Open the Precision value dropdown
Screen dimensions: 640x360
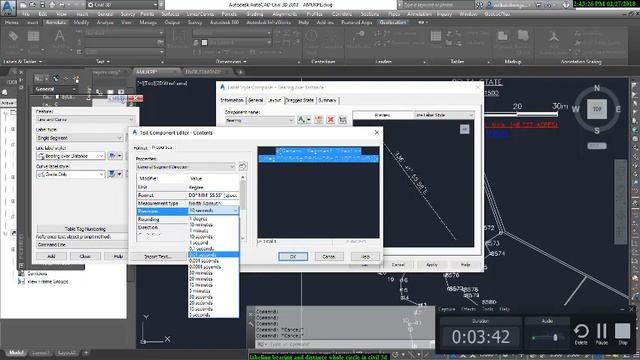pos(236,211)
